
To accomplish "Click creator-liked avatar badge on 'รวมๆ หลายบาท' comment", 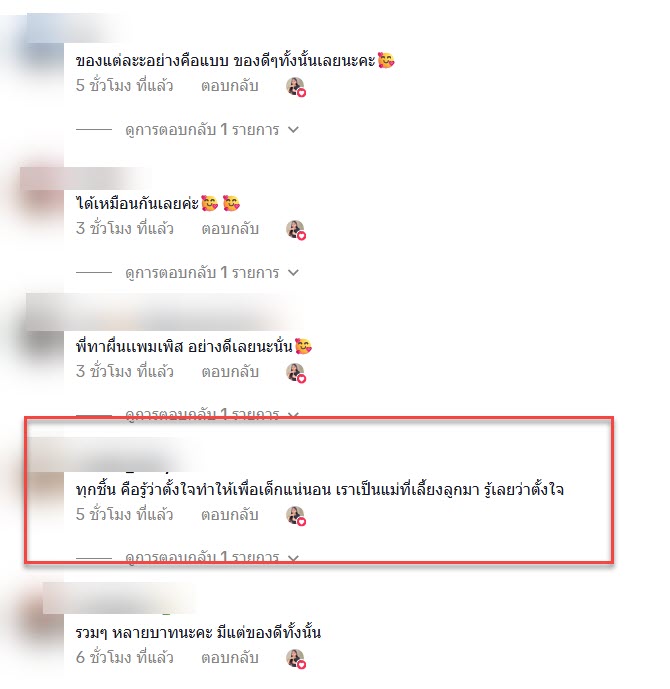I will coord(296,659).
